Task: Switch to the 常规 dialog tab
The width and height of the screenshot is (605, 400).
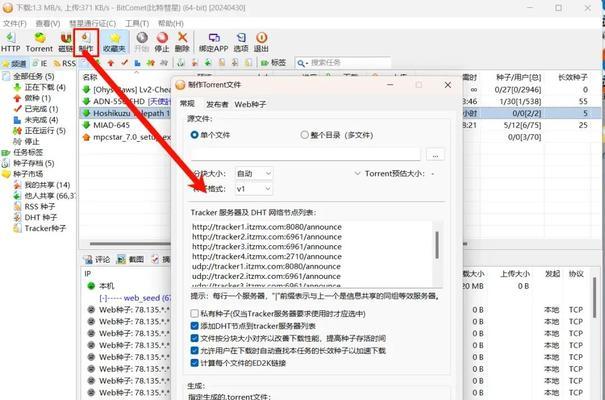Action: coord(188,103)
